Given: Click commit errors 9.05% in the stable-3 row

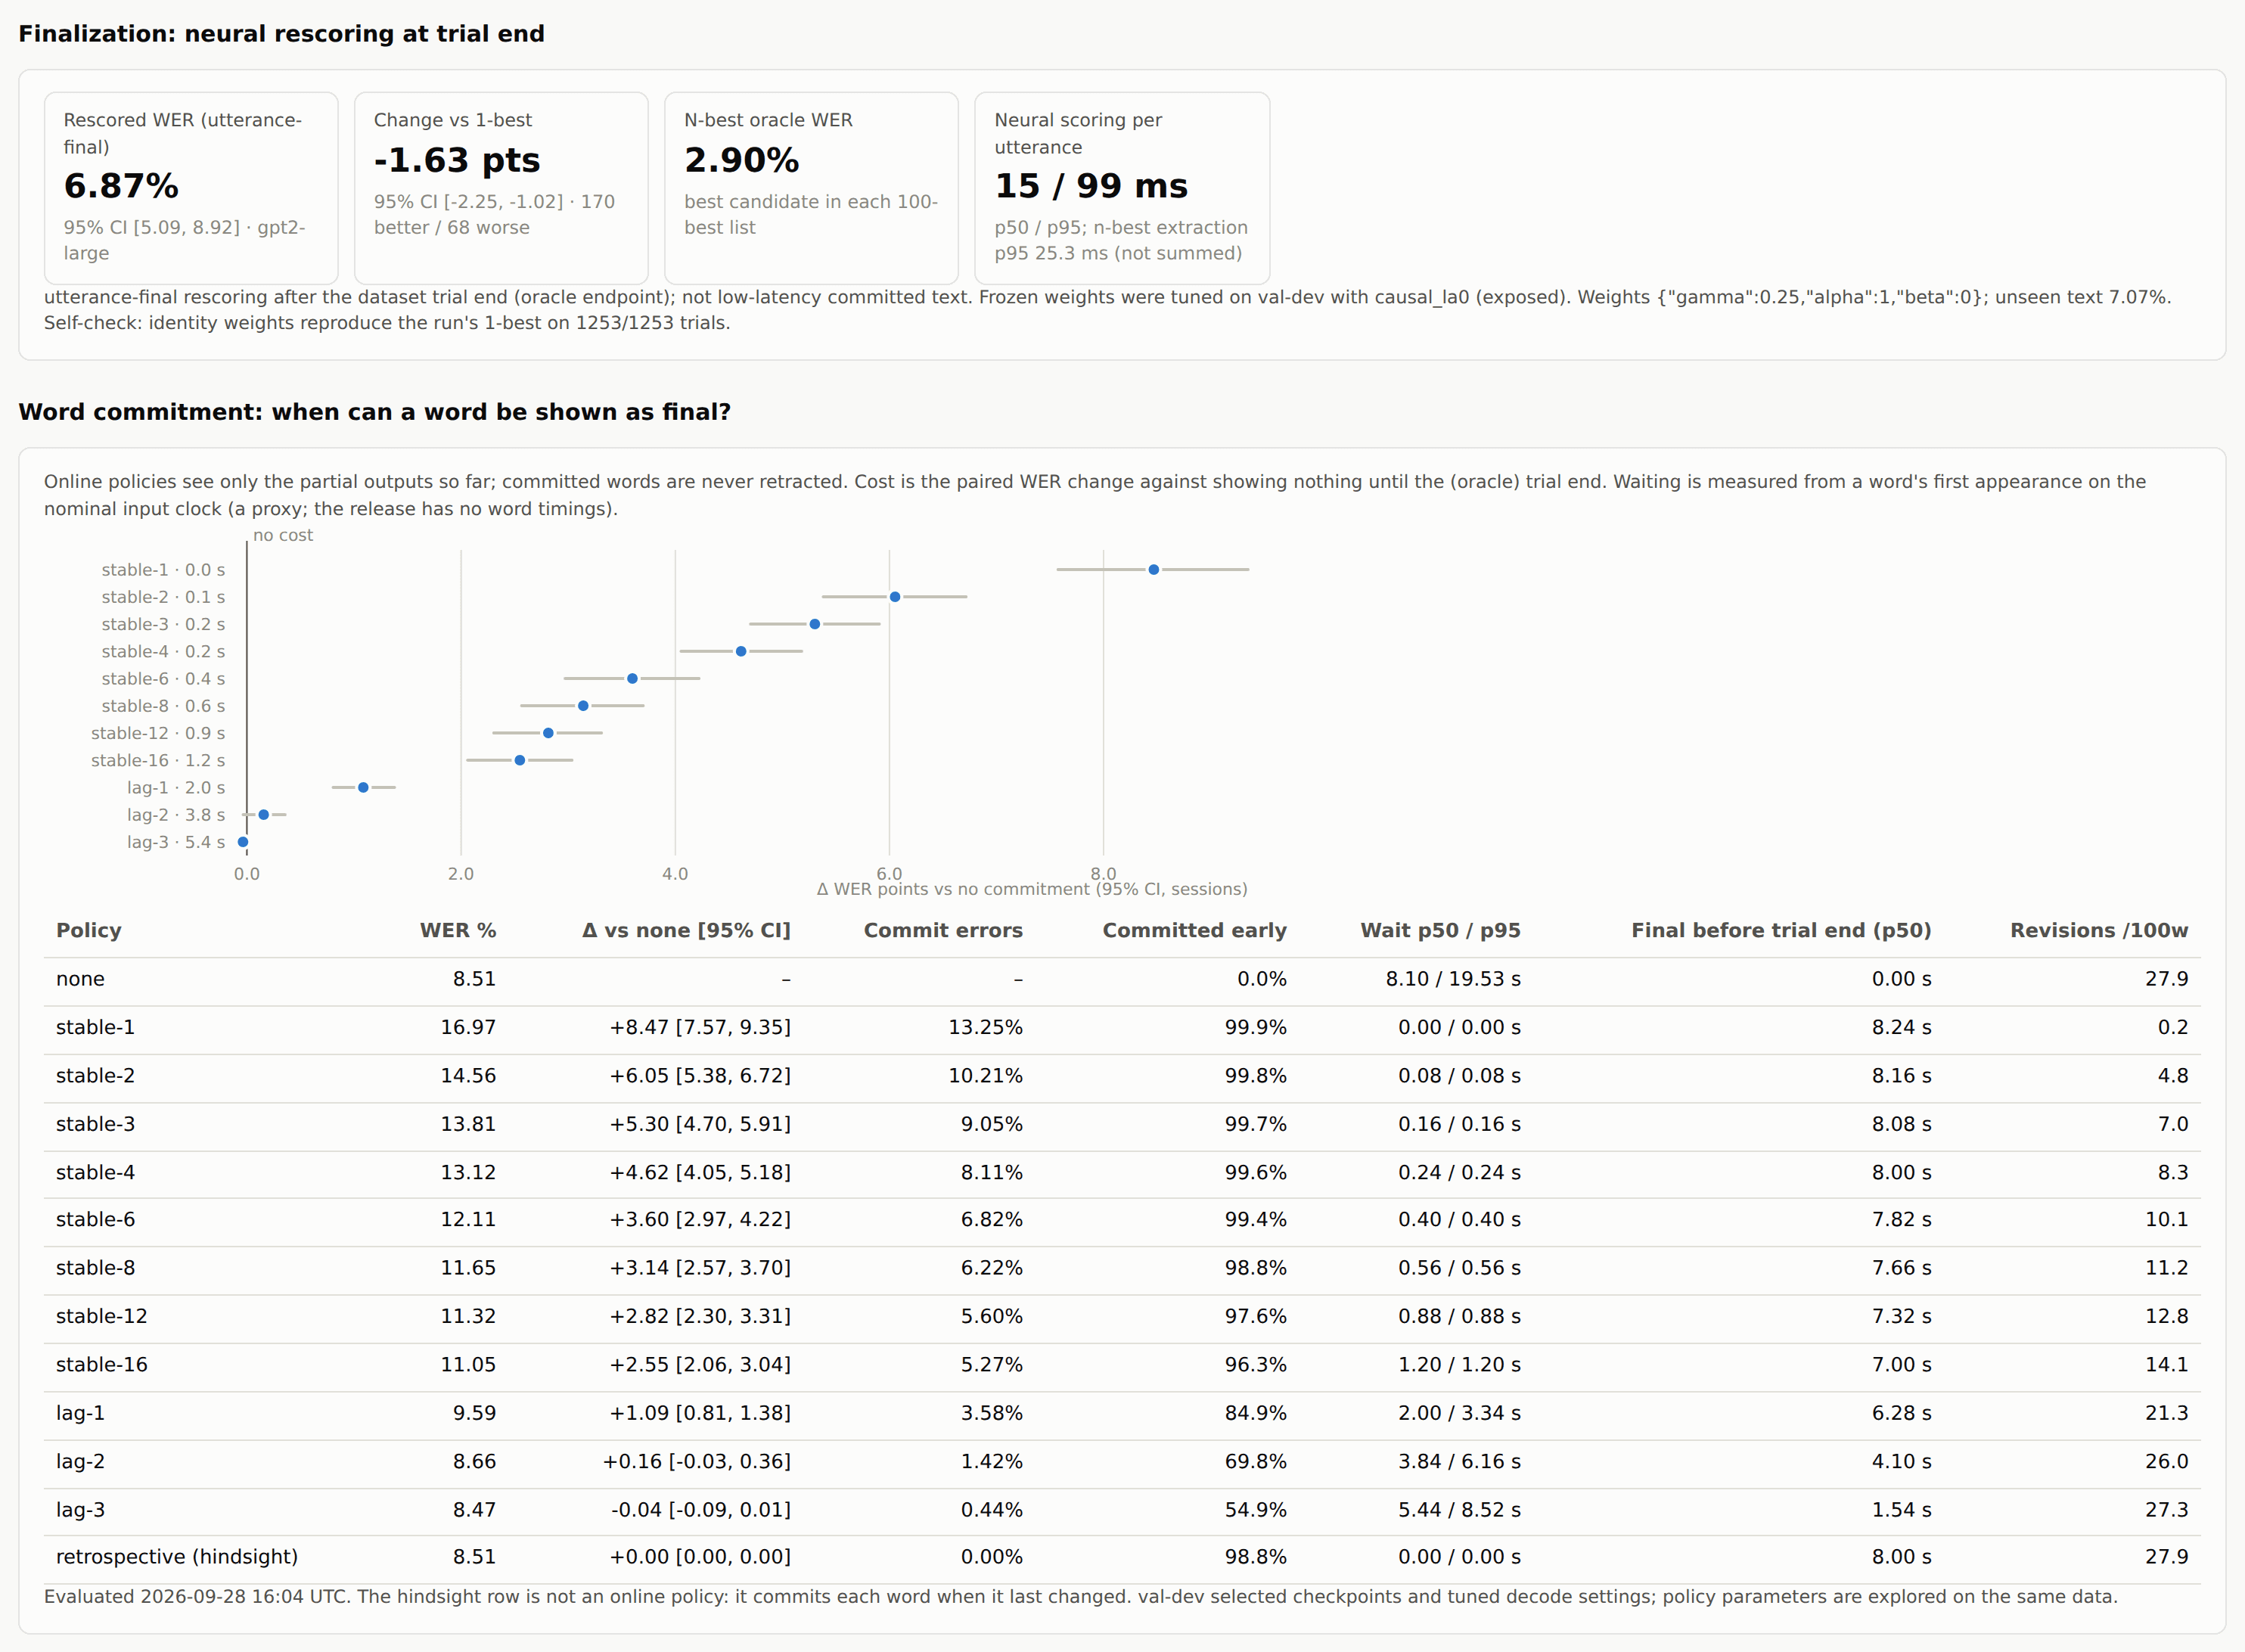Looking at the screenshot, I should (x=992, y=1124).
